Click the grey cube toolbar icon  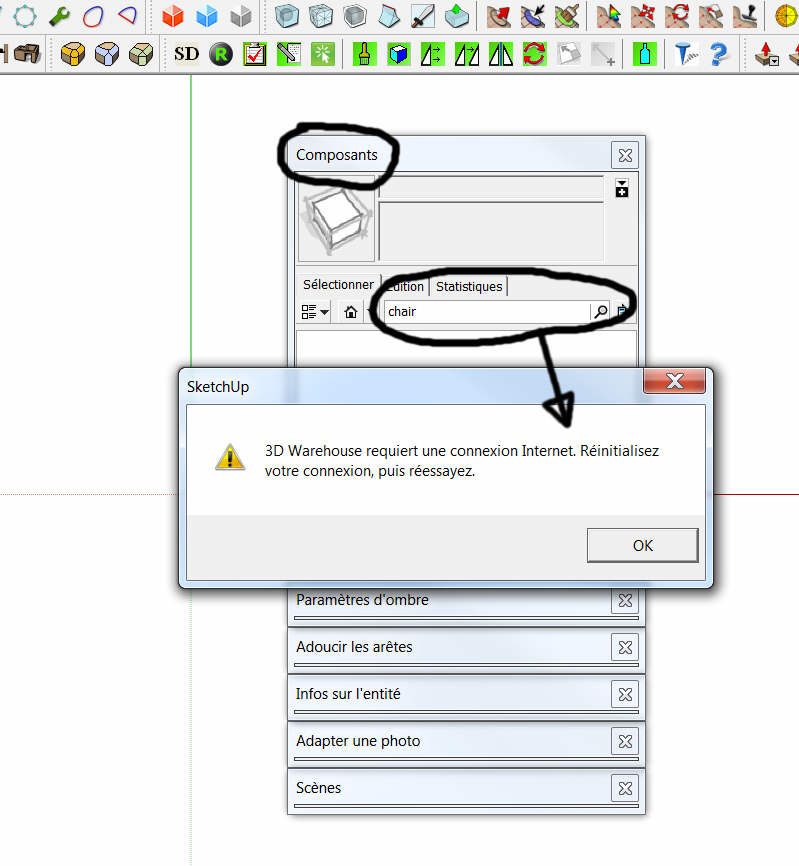coord(241,15)
